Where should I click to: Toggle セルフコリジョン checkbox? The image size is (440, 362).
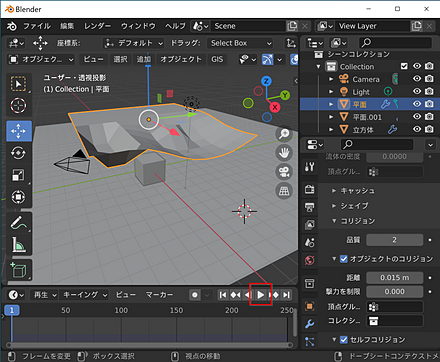click(x=344, y=340)
